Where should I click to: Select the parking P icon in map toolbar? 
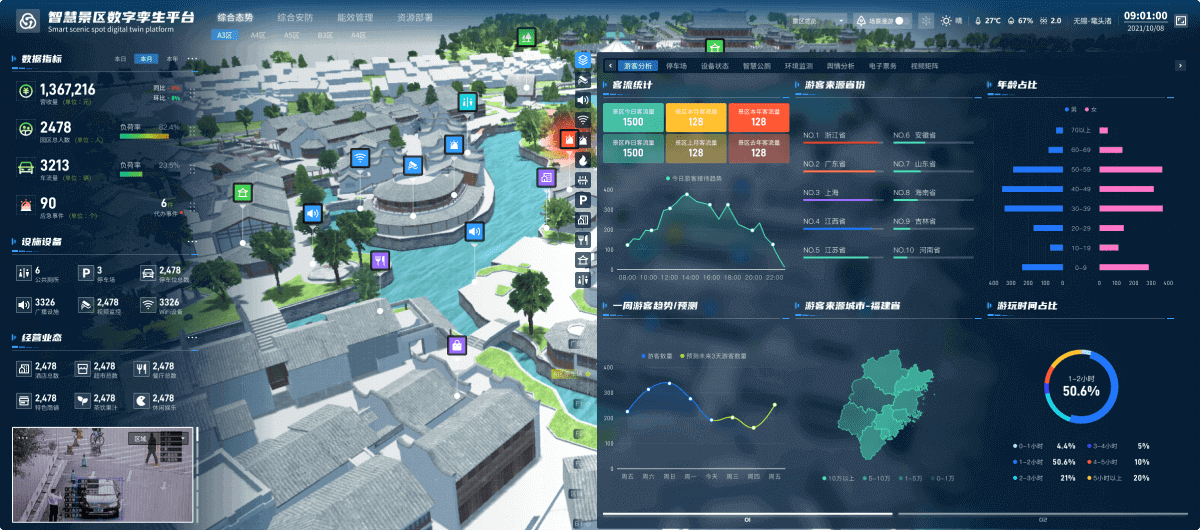[x=583, y=200]
